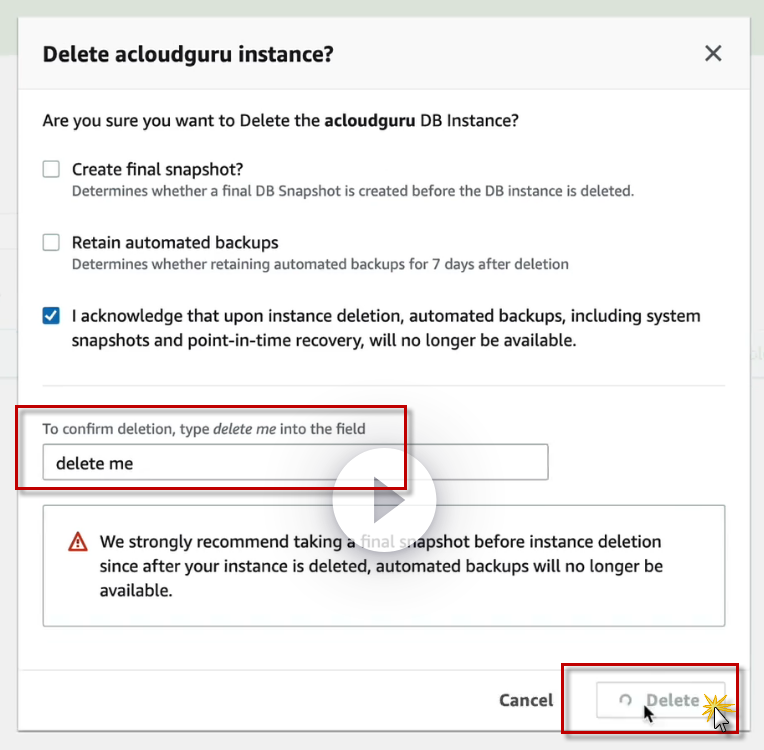The width and height of the screenshot is (764, 750).
Task: Click the 'delete me' confirmation text field
Action: click(295, 463)
